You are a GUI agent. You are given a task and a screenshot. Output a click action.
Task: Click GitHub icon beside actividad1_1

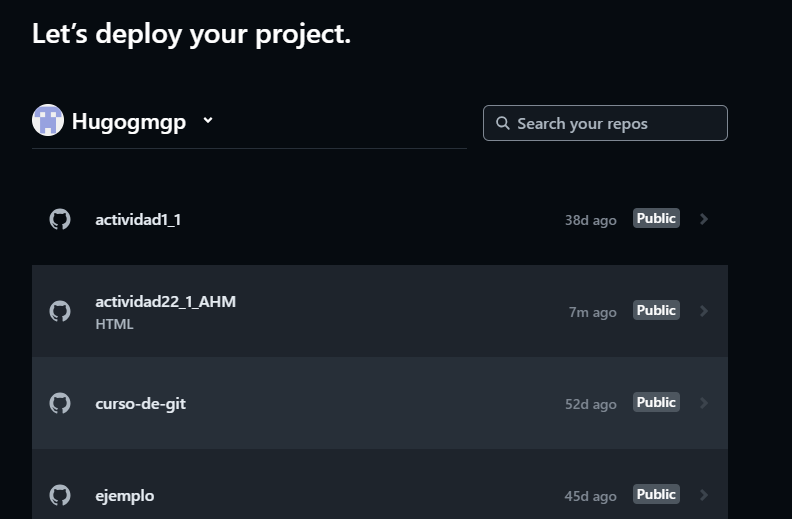tap(60, 219)
